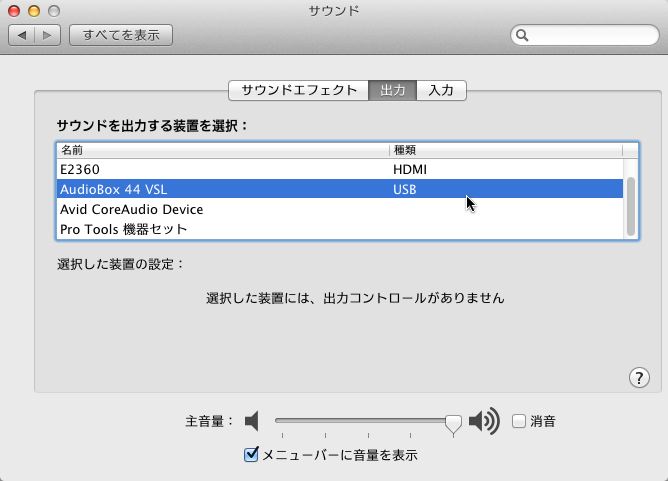The image size is (668, 481).
Task: Minimize the サウンド window with yellow button
Action: pyautogui.click(x=34, y=11)
